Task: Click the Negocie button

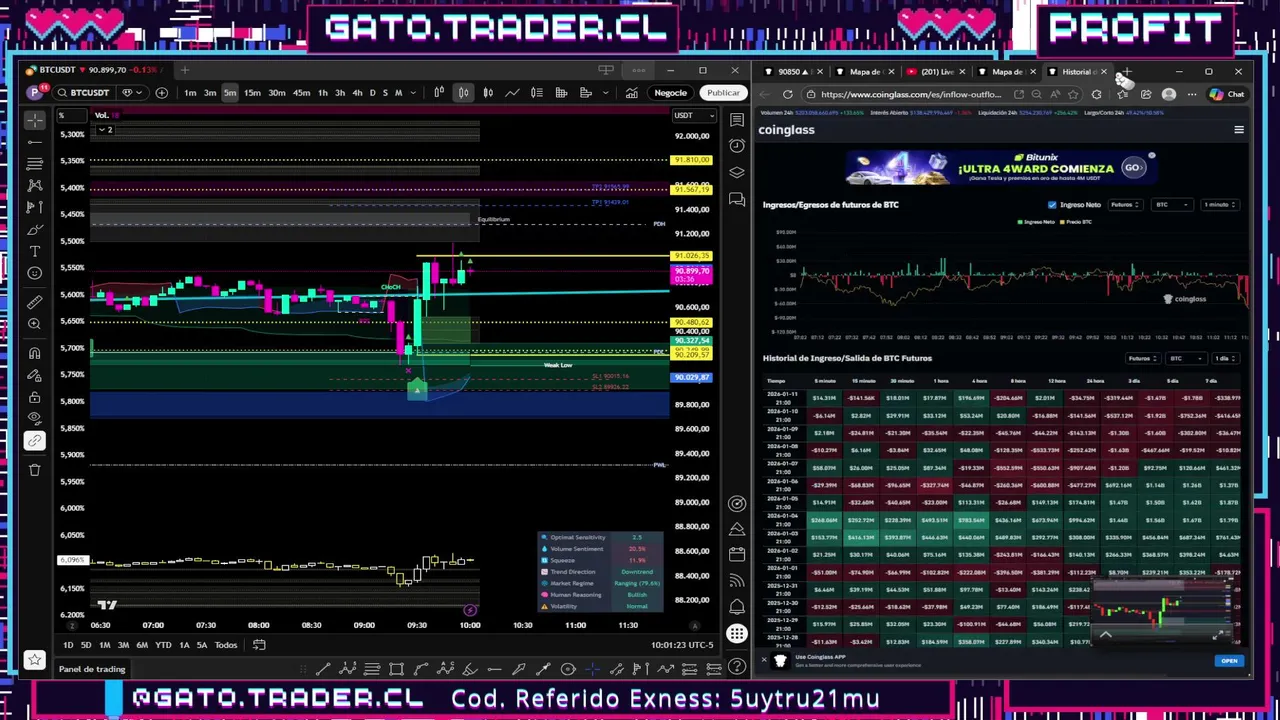Action: (x=670, y=93)
